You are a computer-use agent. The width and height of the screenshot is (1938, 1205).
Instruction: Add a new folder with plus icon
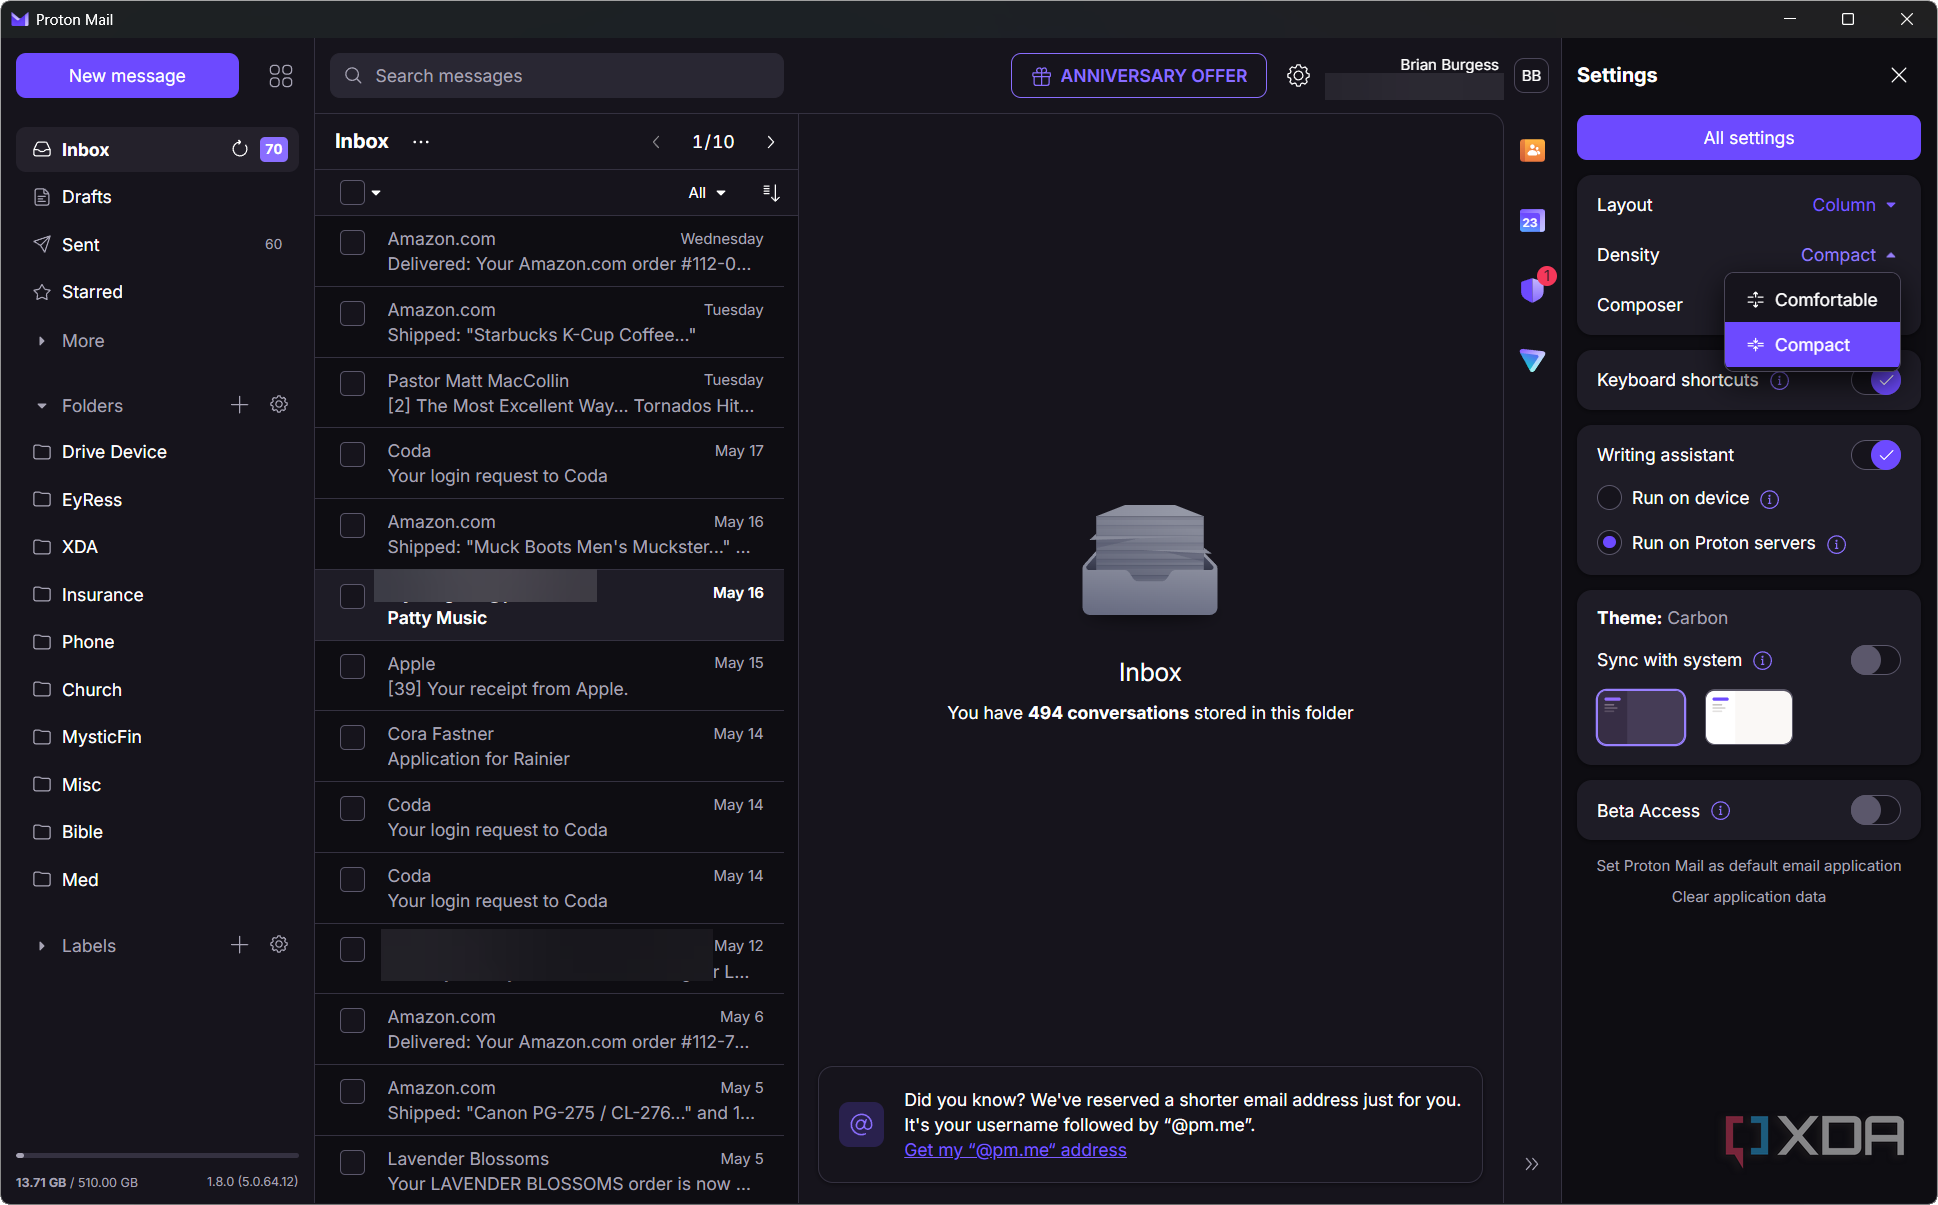coord(239,405)
